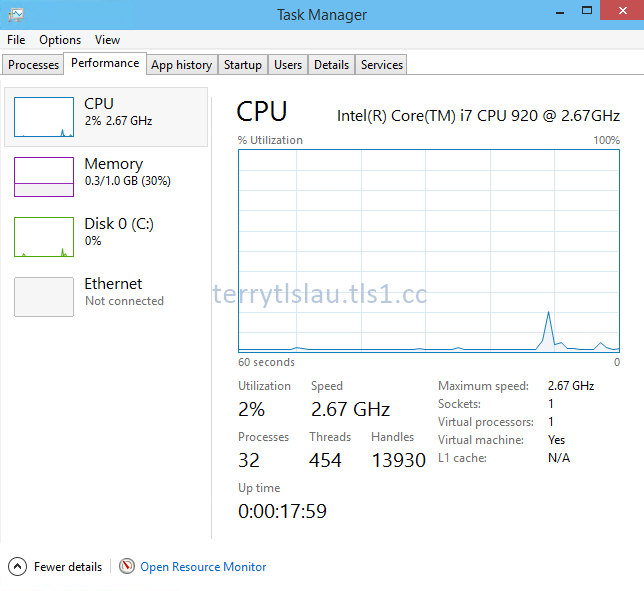644x591 pixels.
Task: Switch to the Details tab
Action: tap(331, 65)
